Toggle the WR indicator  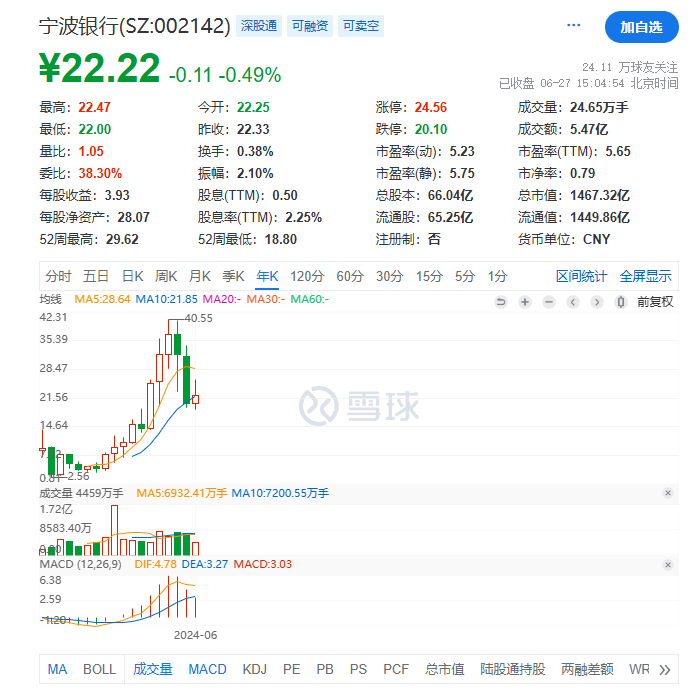(x=639, y=669)
